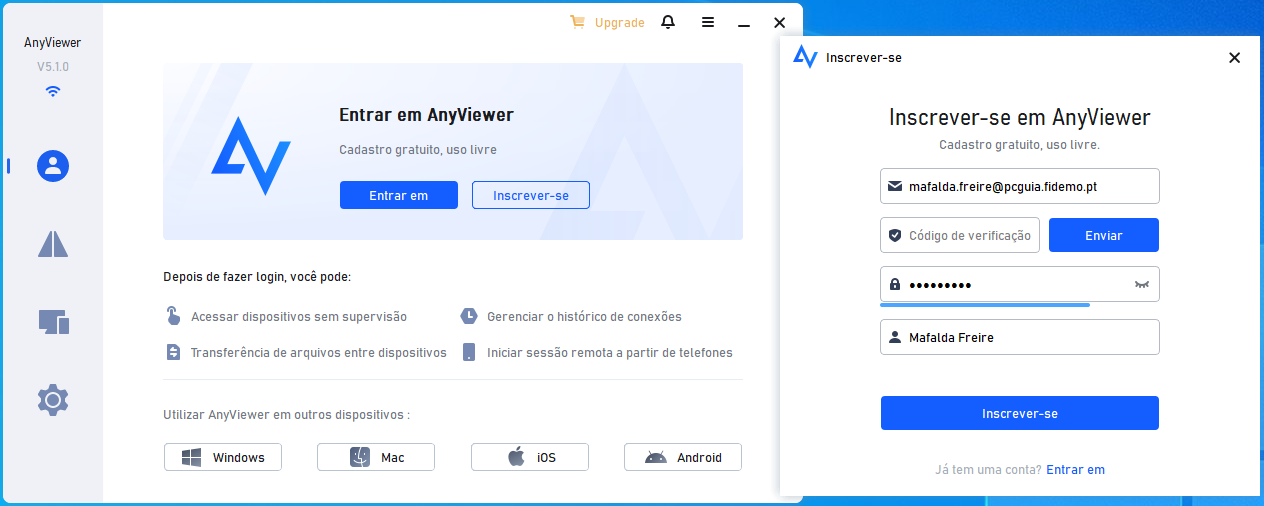This screenshot has height=506, width=1264.
Task: Click the Entrar em link in the dialog
Action: (1076, 469)
